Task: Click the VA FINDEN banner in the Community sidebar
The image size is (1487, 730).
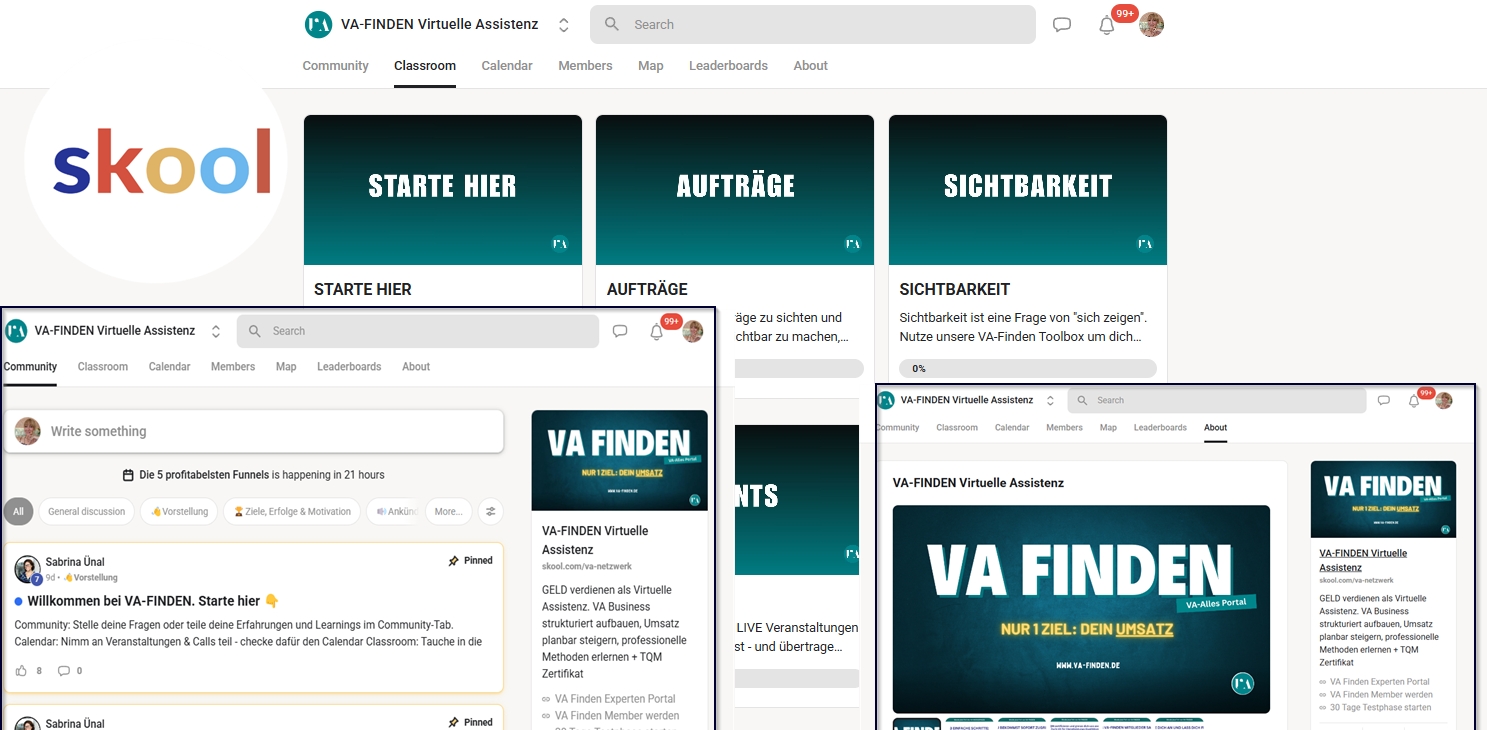Action: point(620,461)
